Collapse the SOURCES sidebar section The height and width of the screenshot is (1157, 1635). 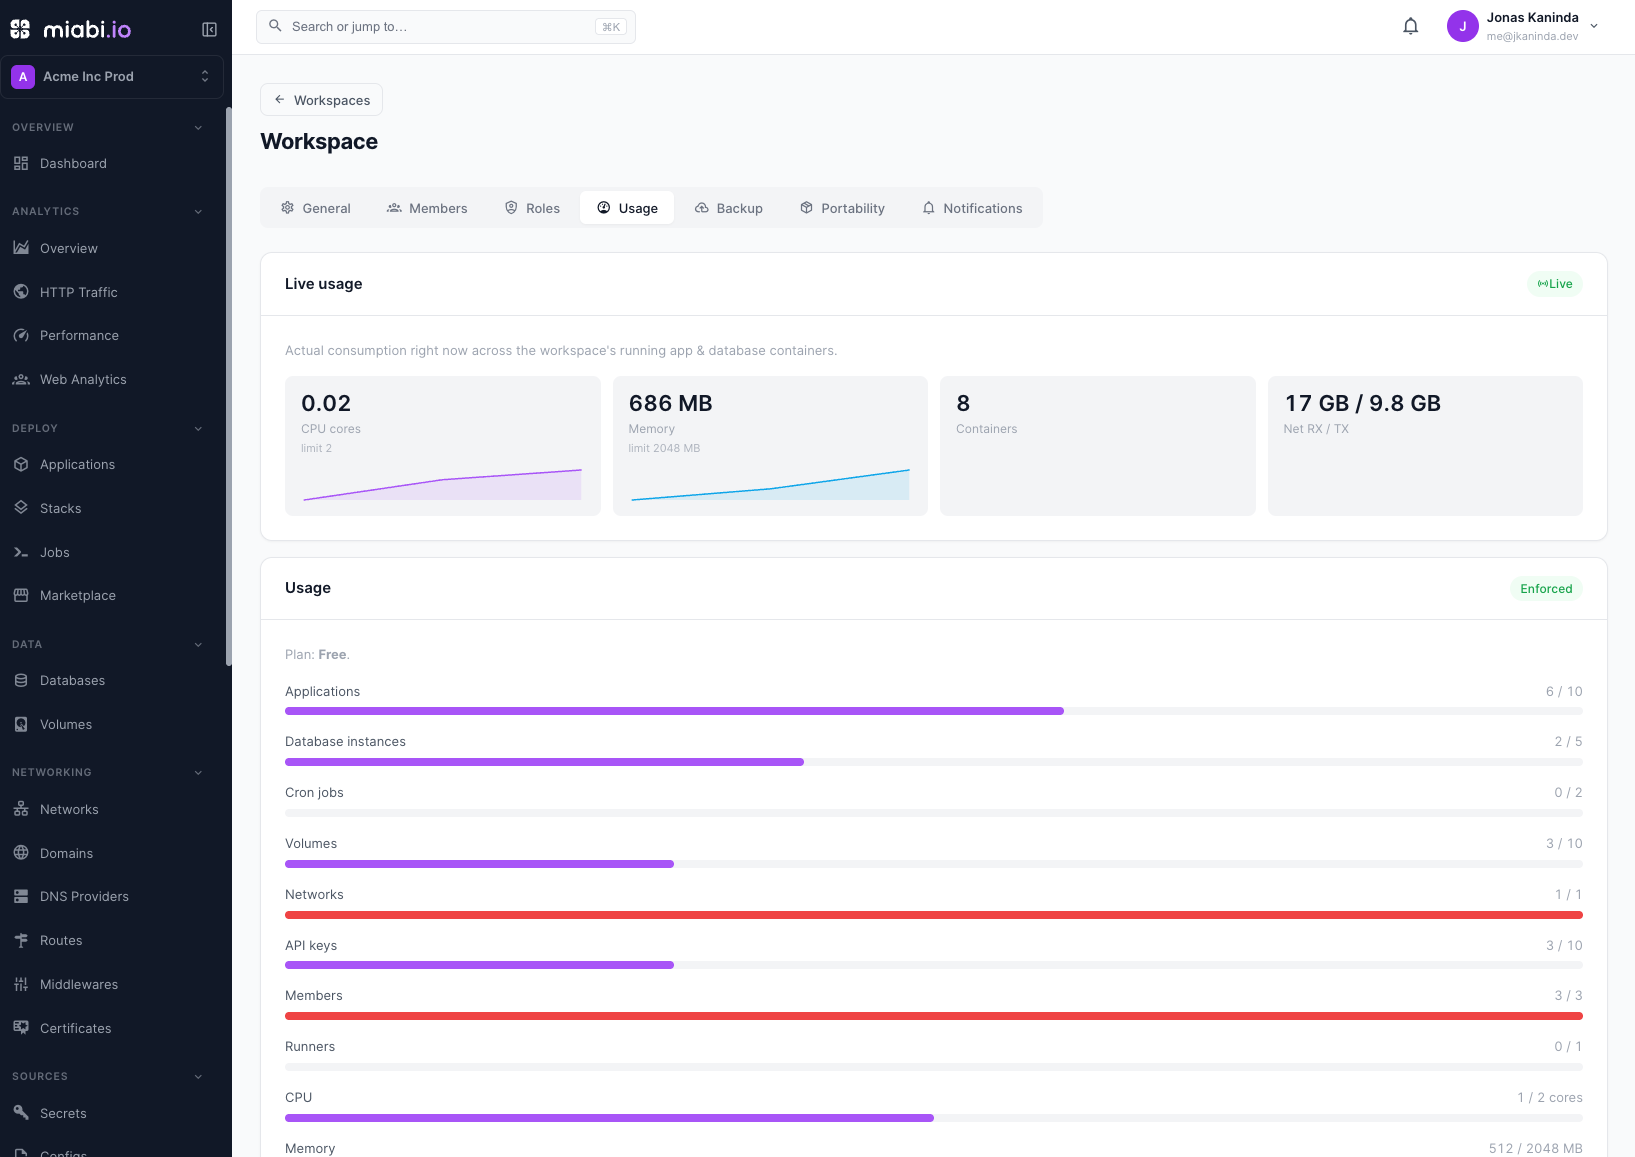click(198, 1076)
